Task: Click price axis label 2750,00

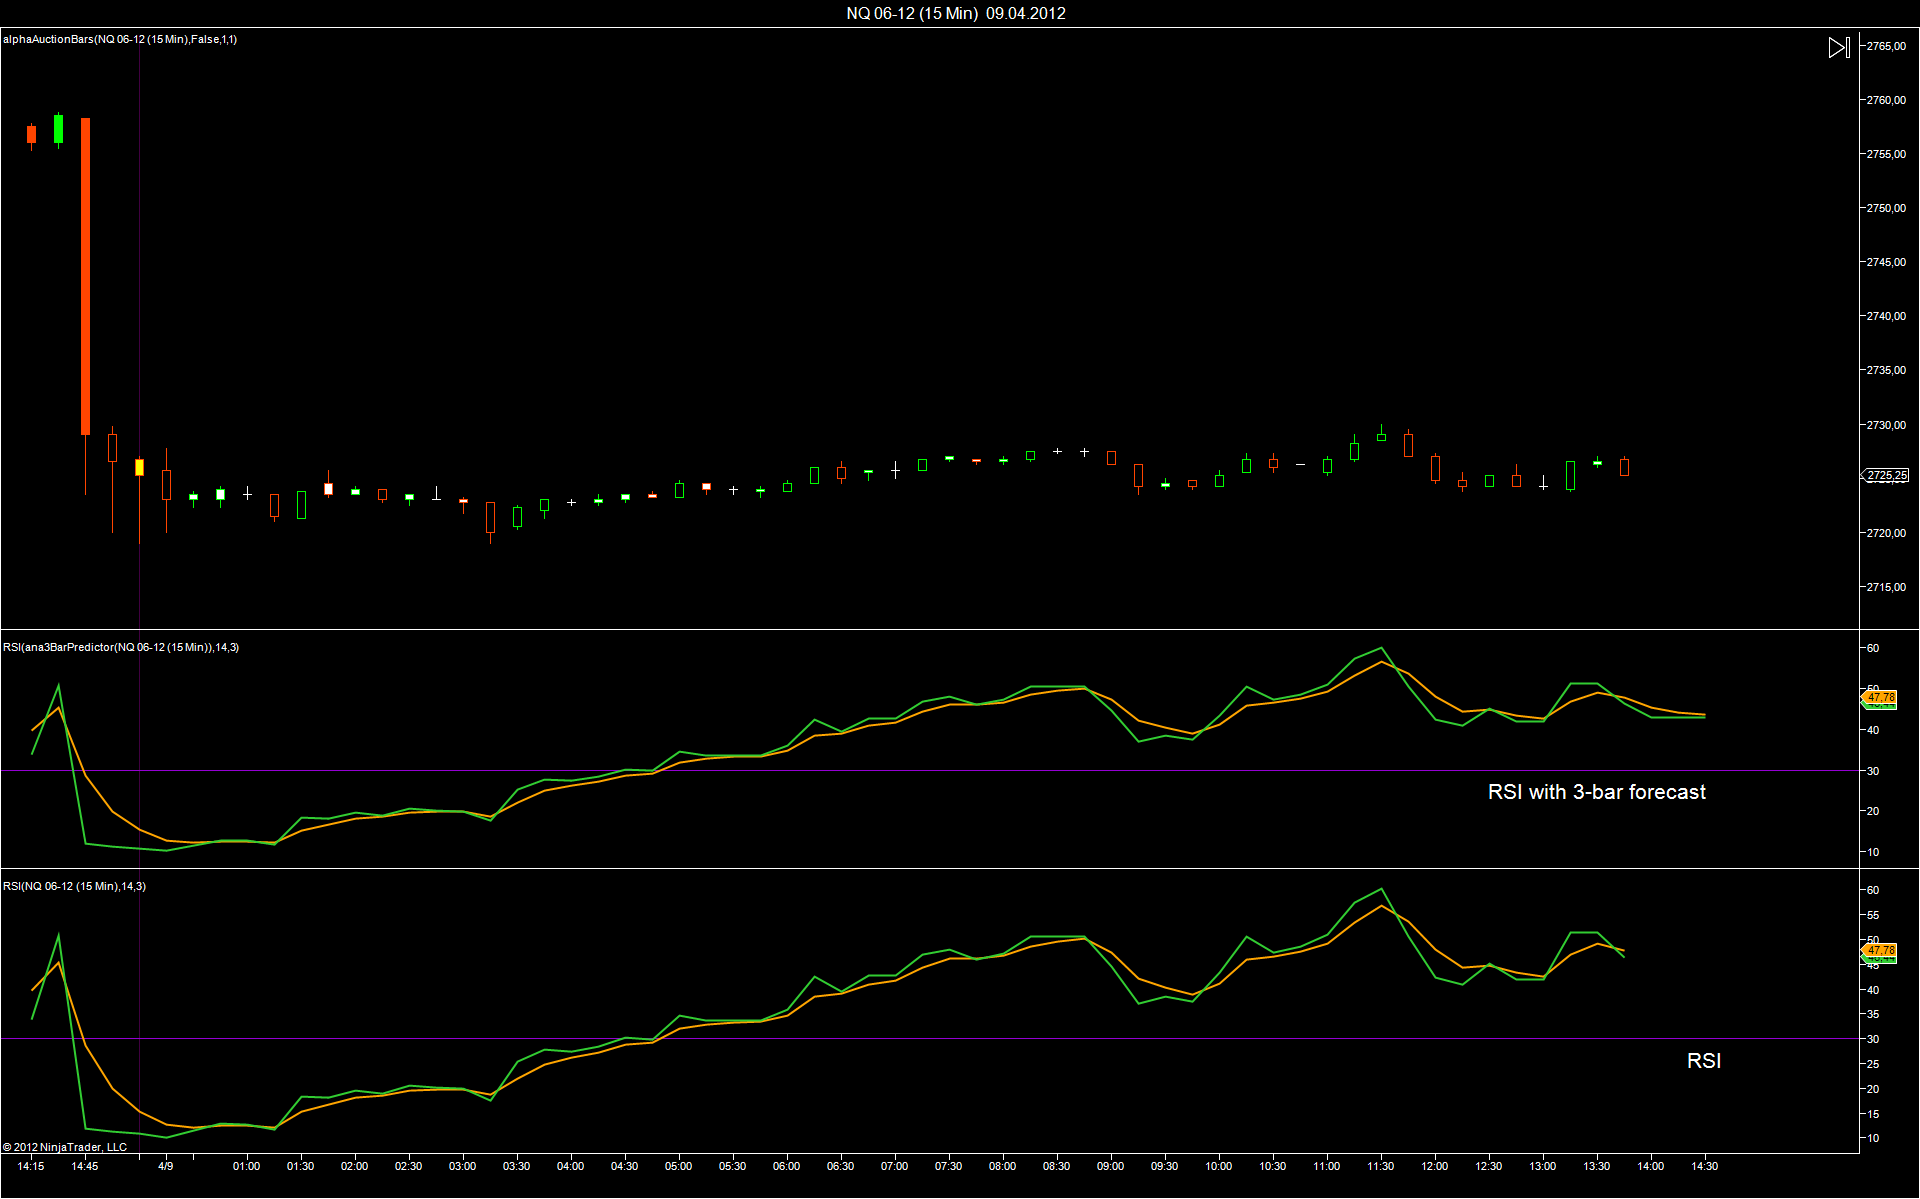Action: tap(1886, 208)
